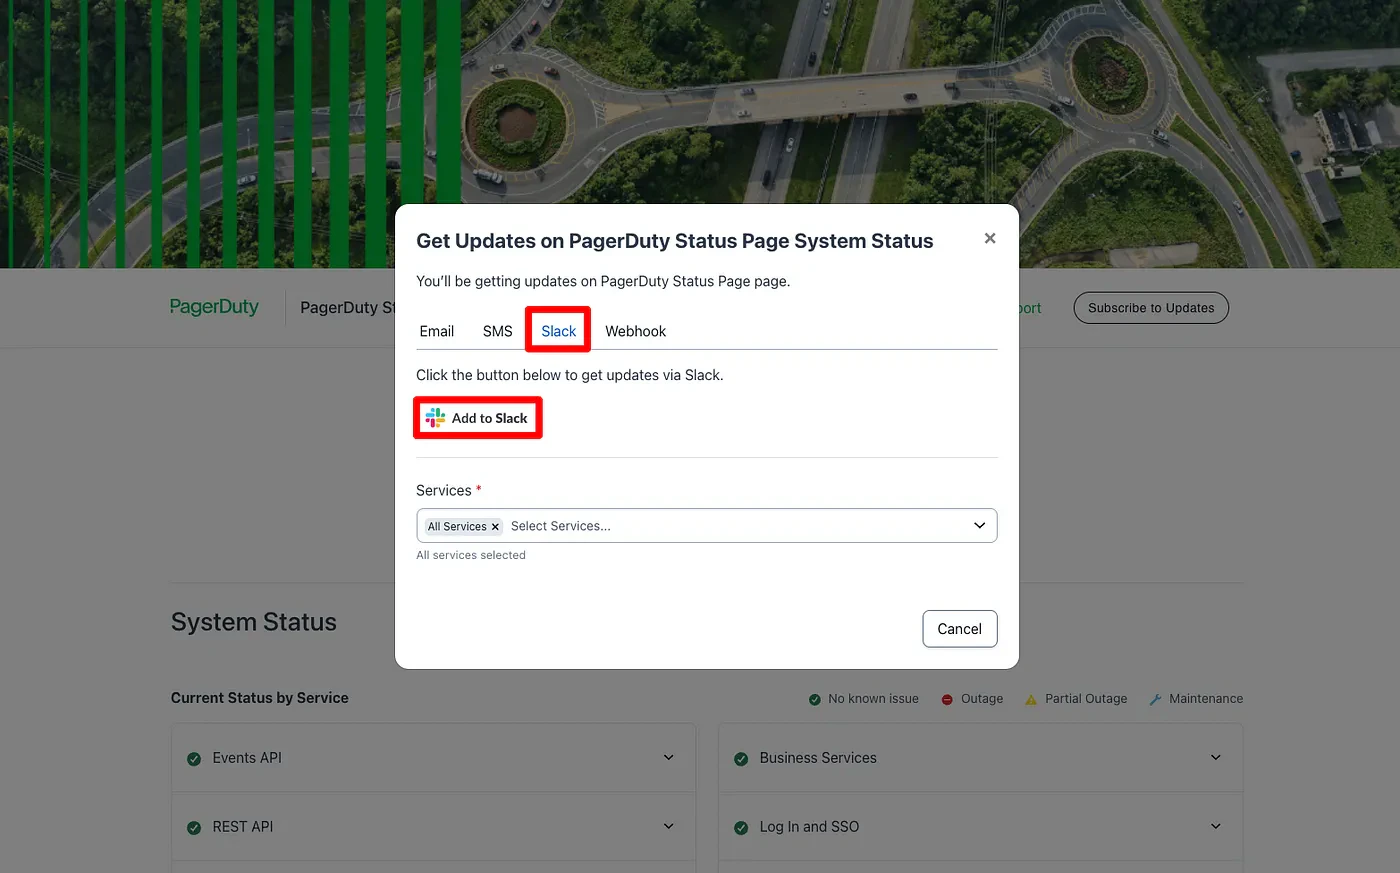The width and height of the screenshot is (1400, 873).
Task: Click the Maintenance wrench legend icon
Action: (1155, 700)
